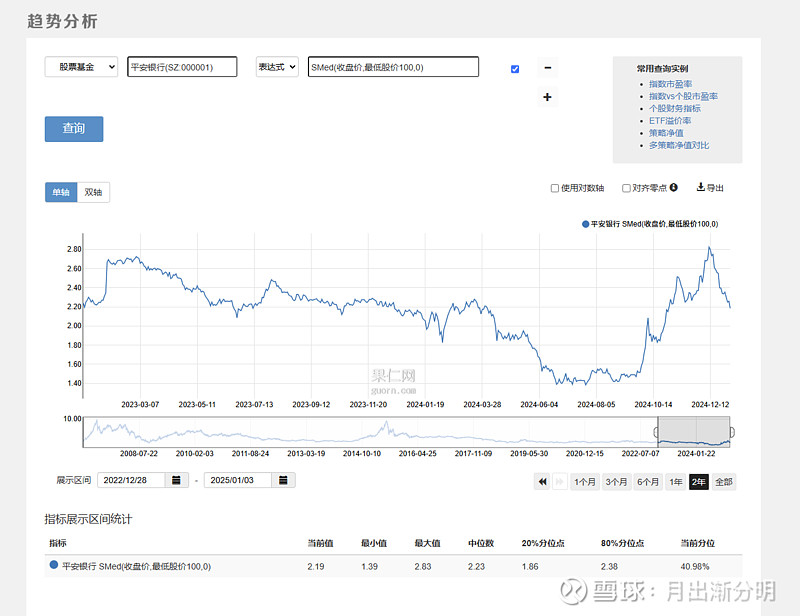Click the 最小值 value 1.39
Image resolution: width=800 pixels, height=616 pixels.
pos(369,566)
